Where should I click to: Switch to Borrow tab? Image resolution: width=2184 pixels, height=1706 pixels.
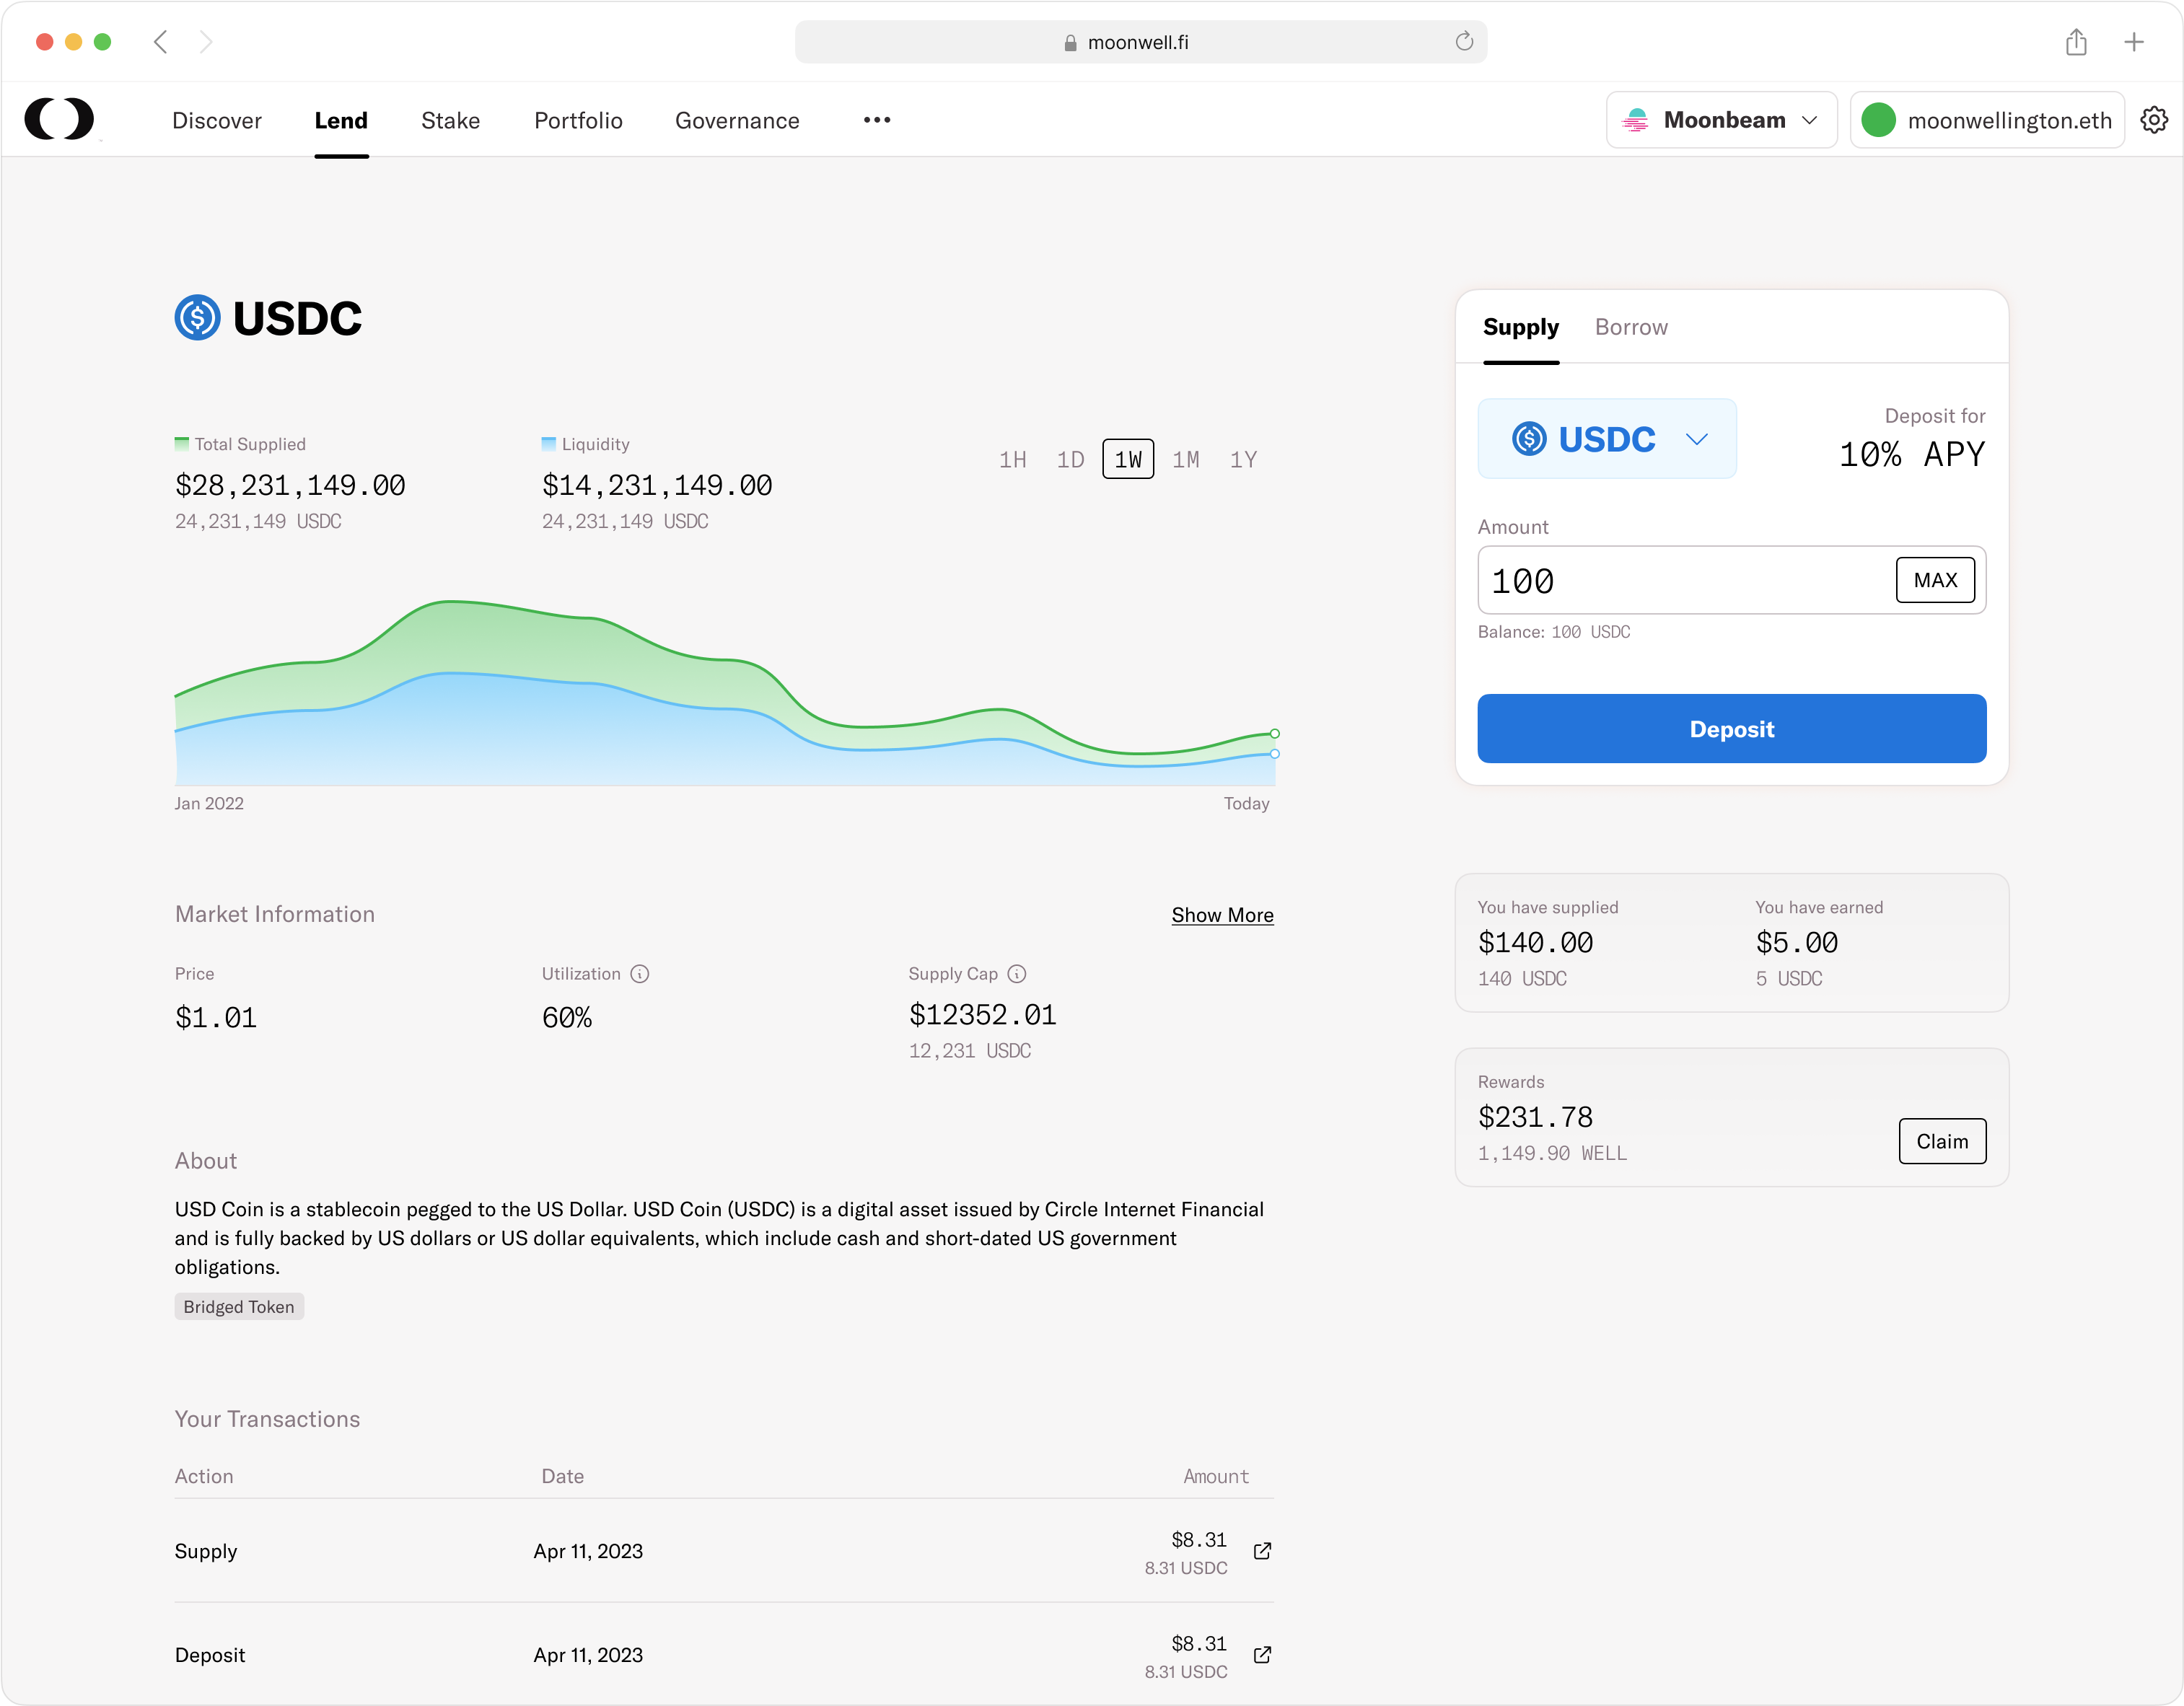[x=1631, y=327]
